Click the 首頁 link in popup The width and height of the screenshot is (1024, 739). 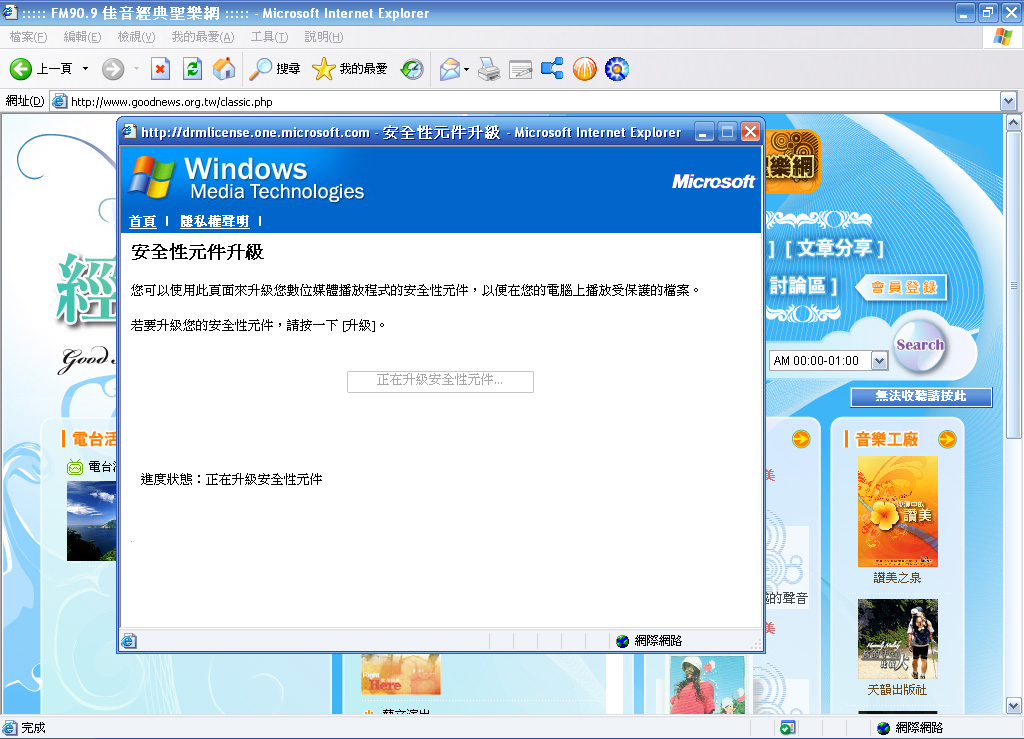[x=142, y=221]
